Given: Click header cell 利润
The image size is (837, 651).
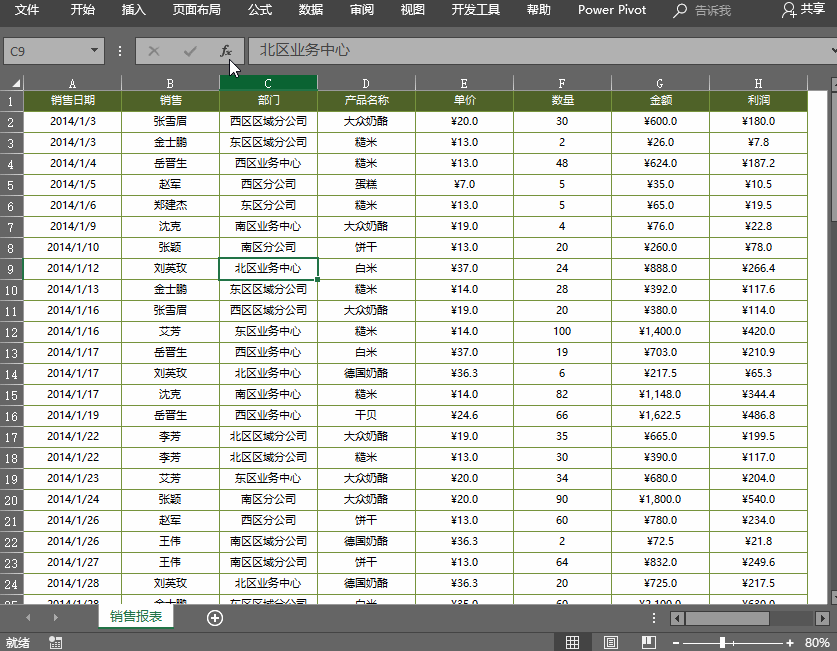Looking at the screenshot, I should pyautogui.click(x=758, y=100).
